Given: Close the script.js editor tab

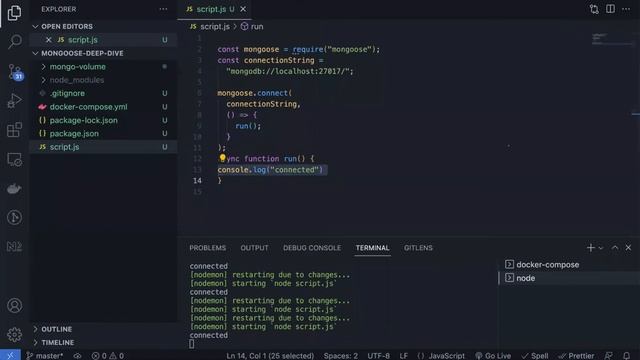Looking at the screenshot, I should 243,9.
